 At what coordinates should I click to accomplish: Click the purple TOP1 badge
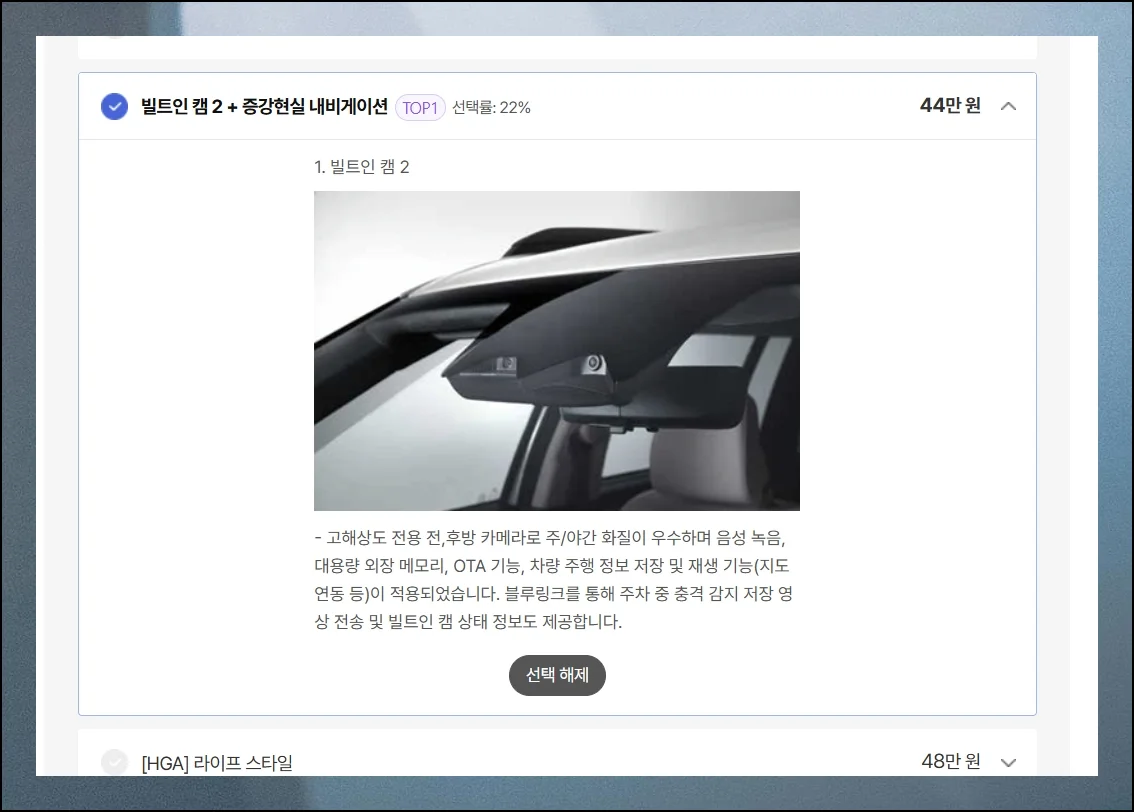(420, 107)
